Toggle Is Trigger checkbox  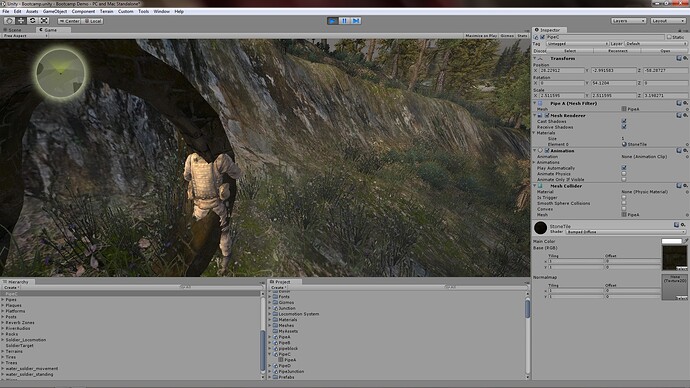pyautogui.click(x=624, y=198)
